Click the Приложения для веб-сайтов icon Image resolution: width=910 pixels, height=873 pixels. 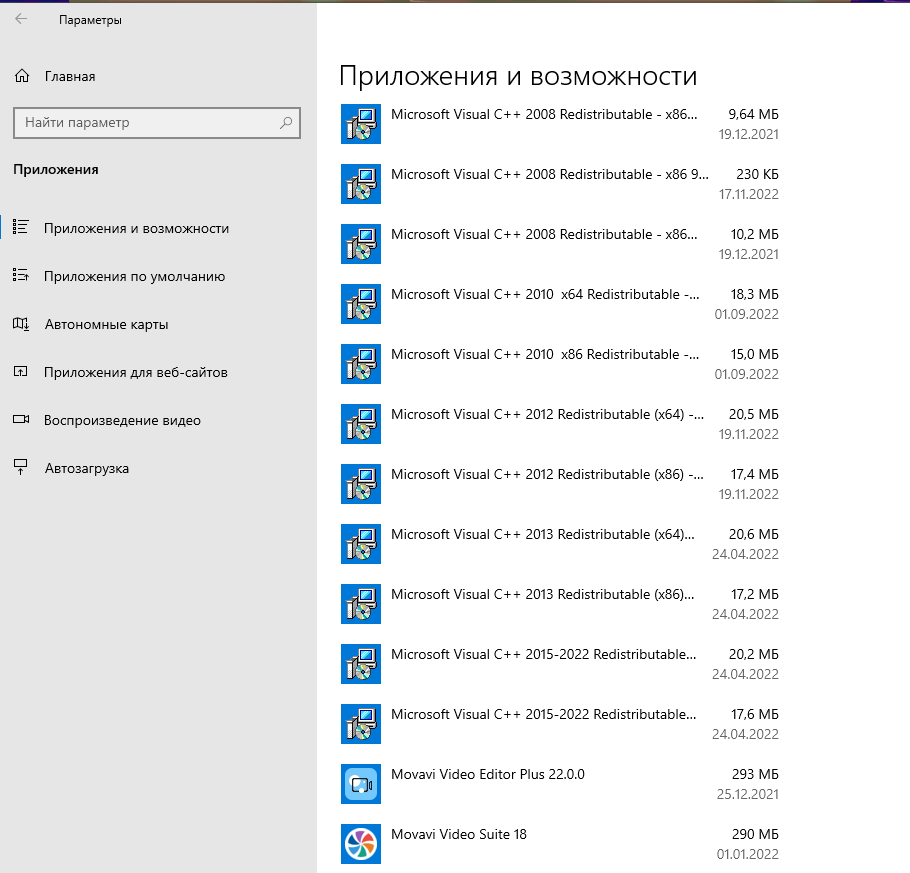pyautogui.click(x=21, y=371)
